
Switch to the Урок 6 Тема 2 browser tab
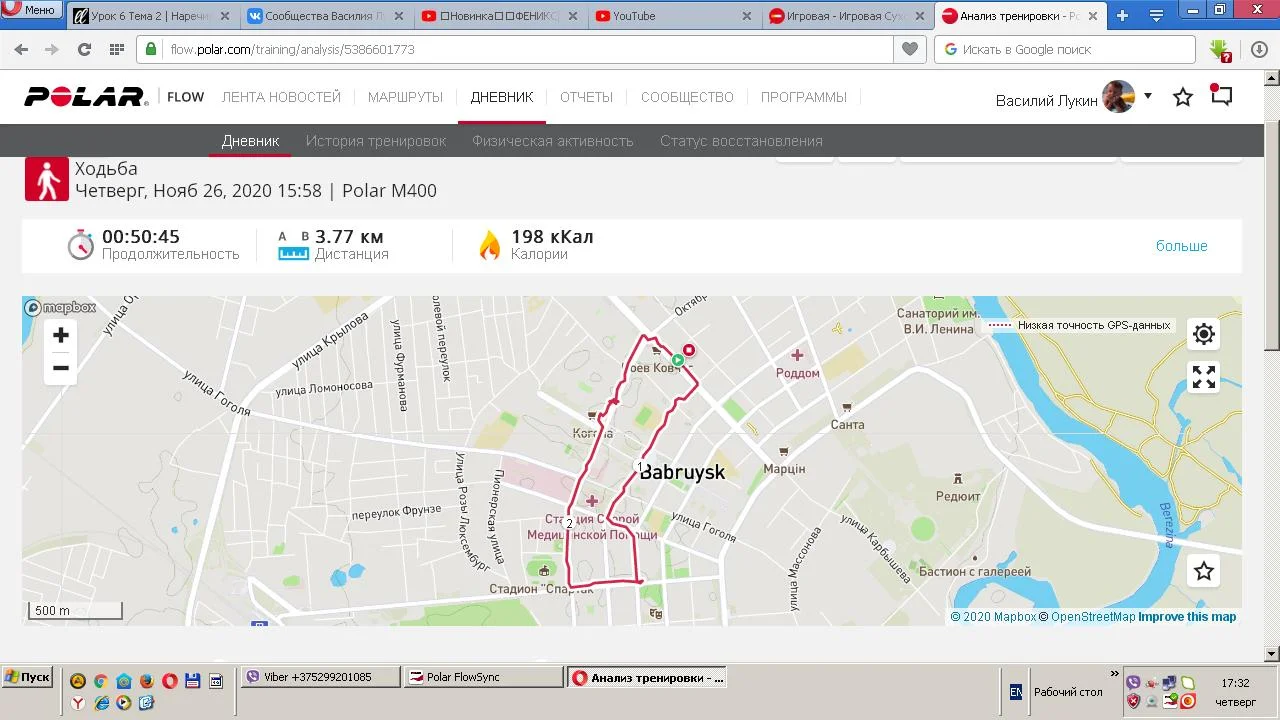pyautogui.click(x=152, y=16)
